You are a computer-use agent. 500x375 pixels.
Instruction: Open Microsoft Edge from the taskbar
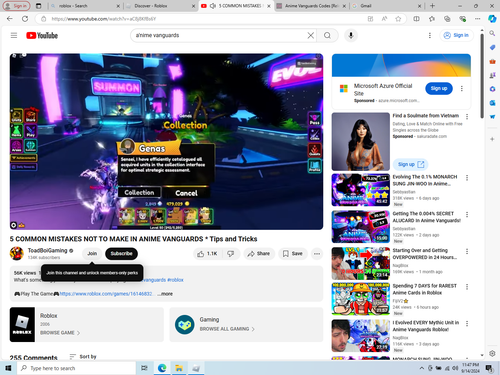click(162, 368)
